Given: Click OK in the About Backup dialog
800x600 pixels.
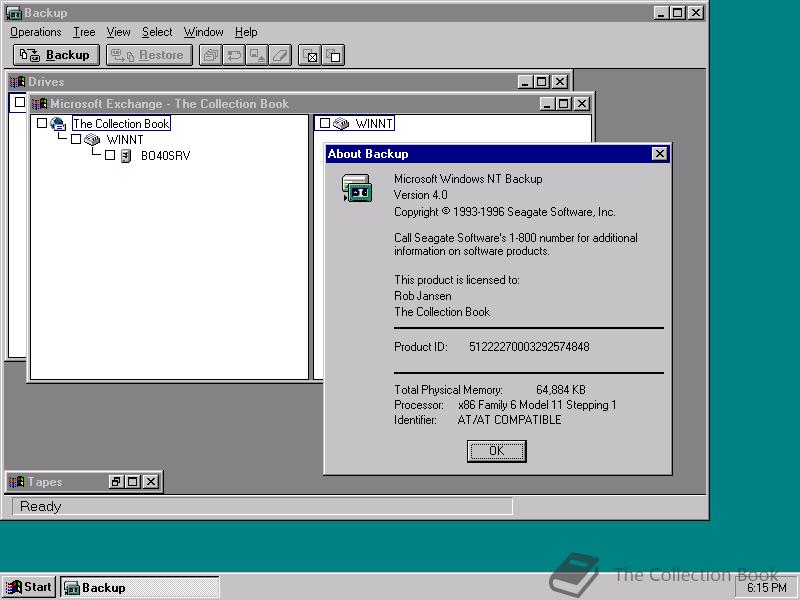Looking at the screenshot, I should (496, 451).
